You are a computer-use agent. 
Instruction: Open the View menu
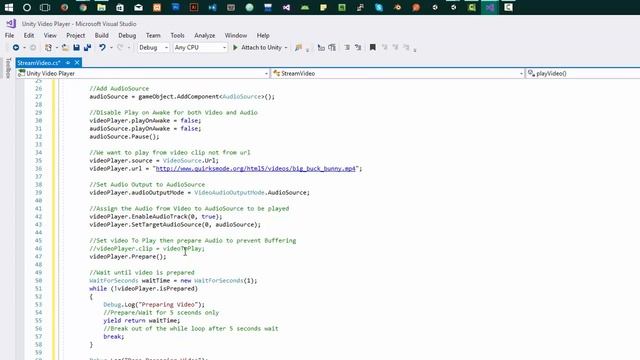(50, 36)
